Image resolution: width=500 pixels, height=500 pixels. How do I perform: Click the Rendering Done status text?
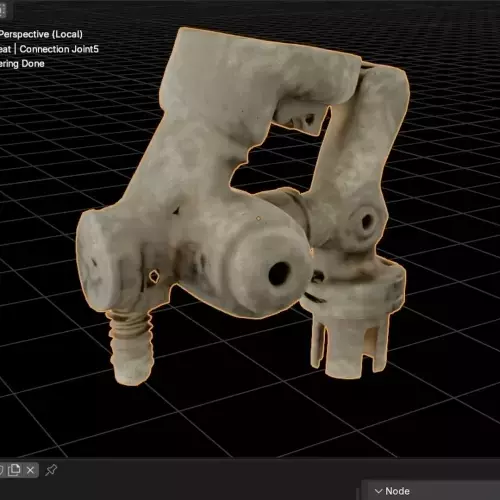(x=22, y=64)
